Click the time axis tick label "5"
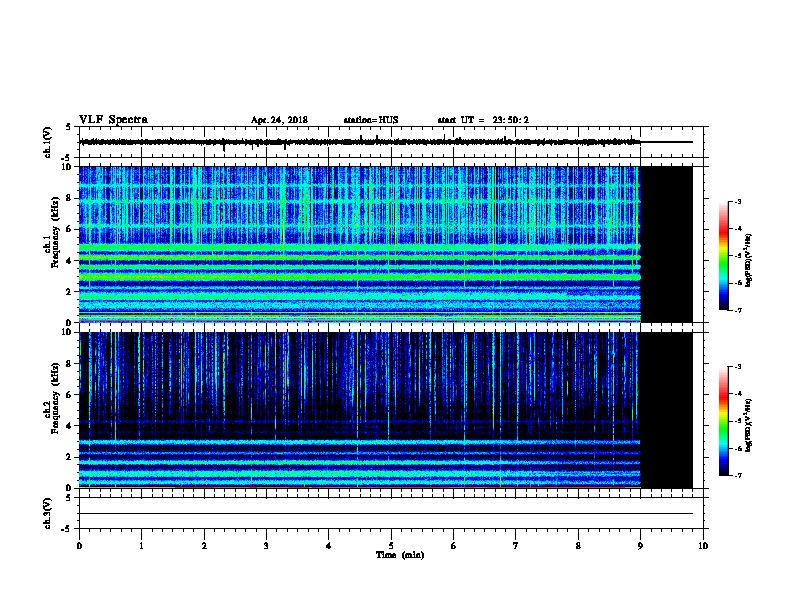 (x=391, y=545)
